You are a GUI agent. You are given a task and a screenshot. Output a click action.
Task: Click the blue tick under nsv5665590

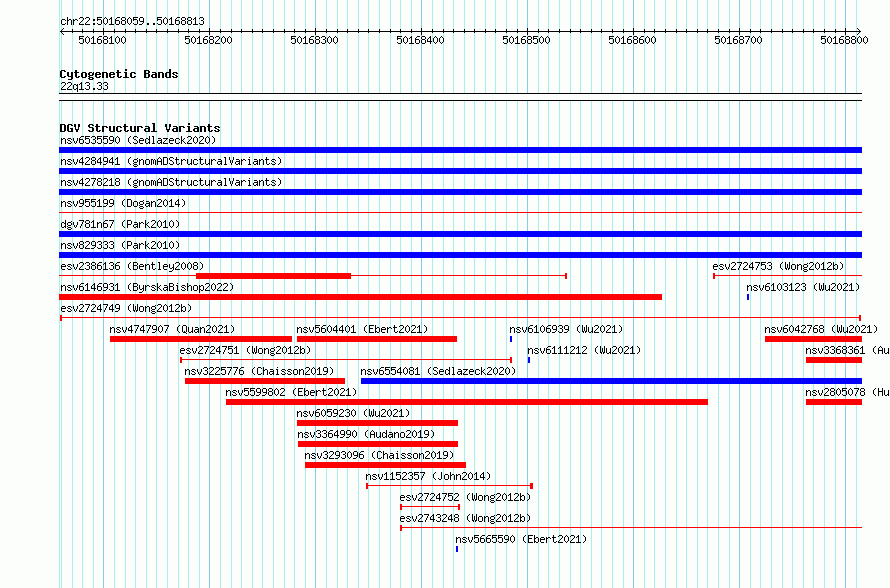pyautogui.click(x=457, y=549)
